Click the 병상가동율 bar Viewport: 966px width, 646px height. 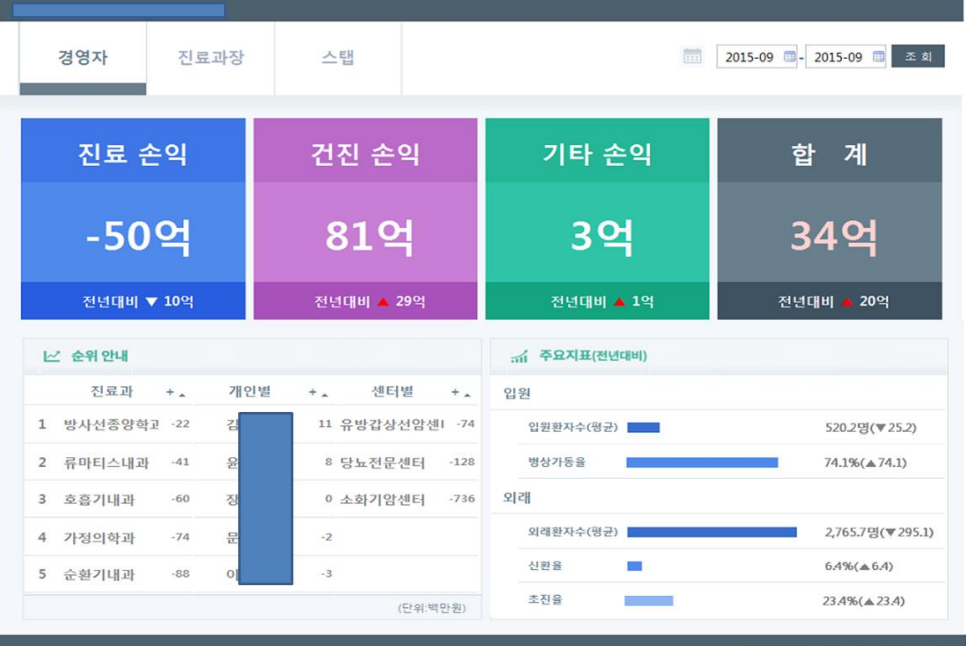(x=702, y=462)
